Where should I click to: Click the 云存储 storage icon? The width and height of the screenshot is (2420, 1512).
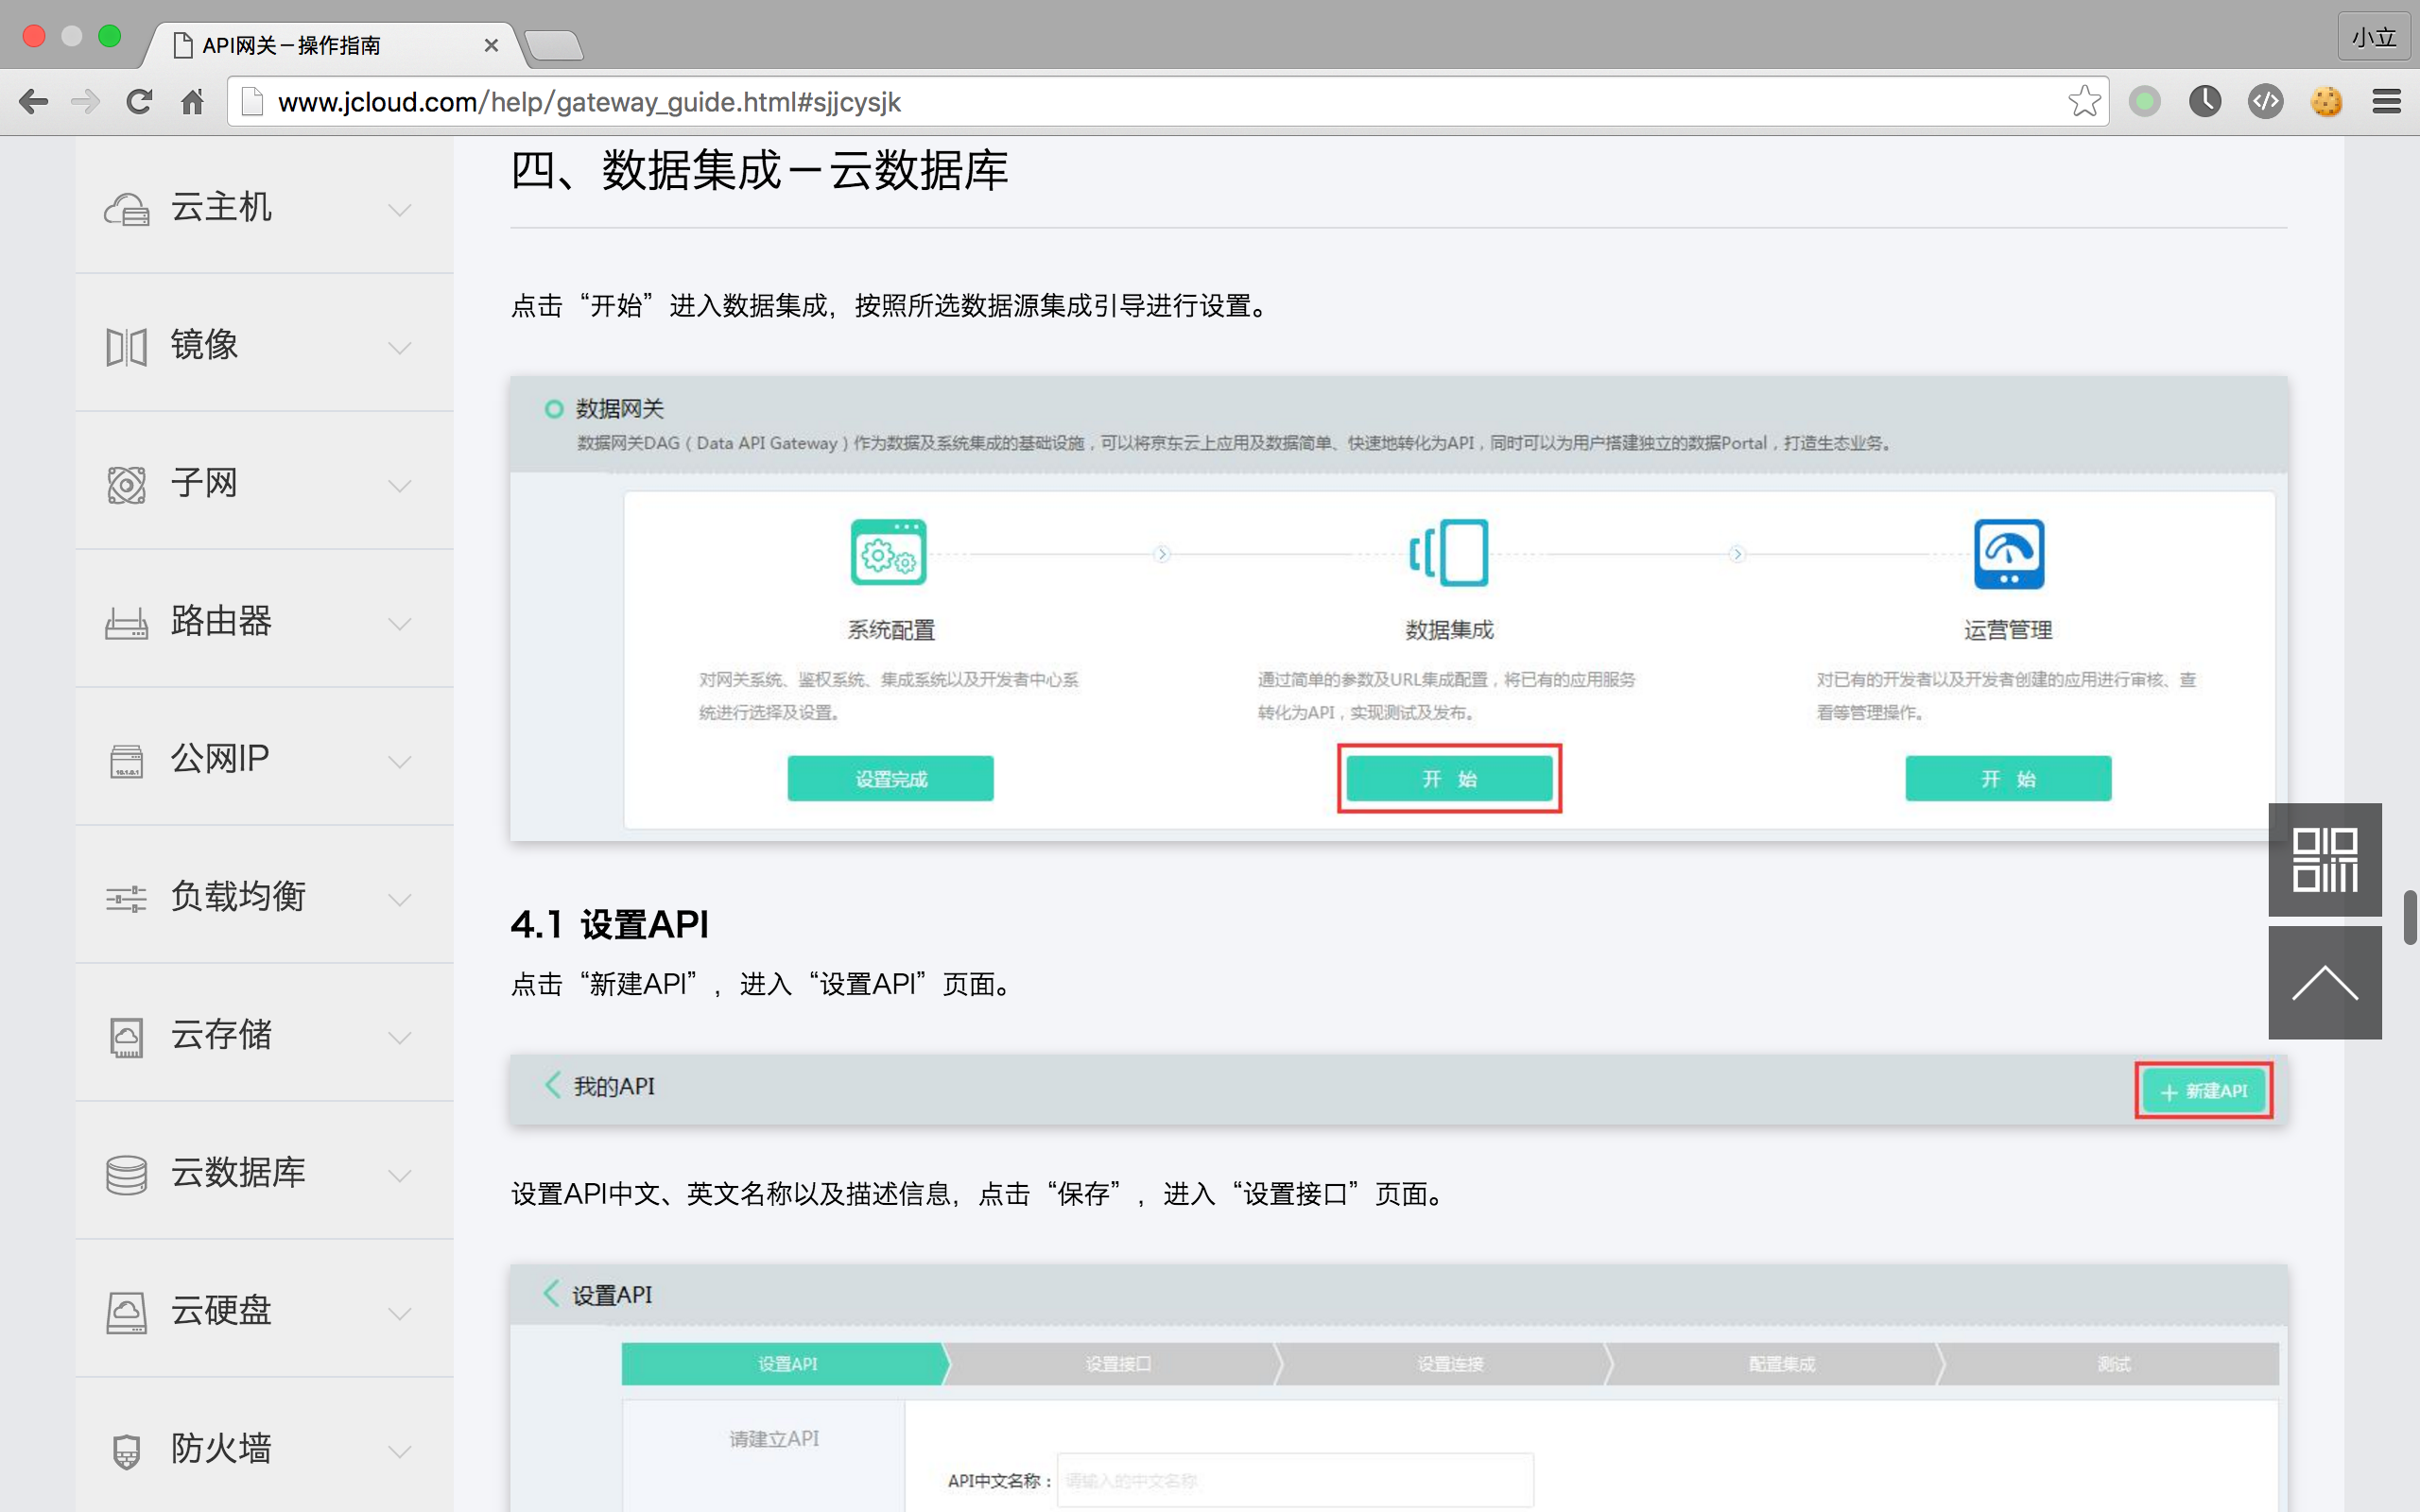(127, 1036)
